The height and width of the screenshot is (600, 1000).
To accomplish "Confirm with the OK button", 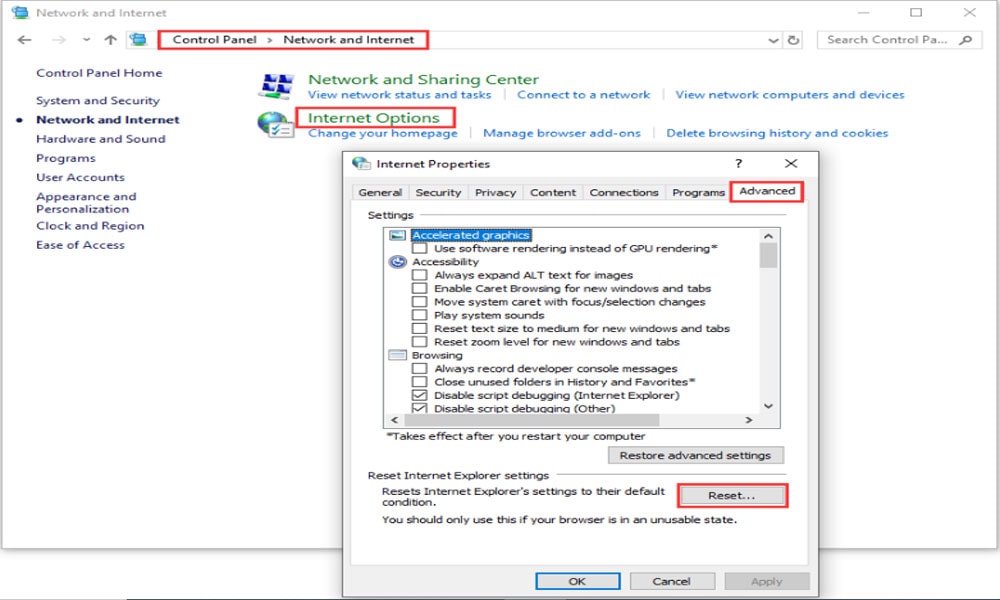I will point(577,581).
